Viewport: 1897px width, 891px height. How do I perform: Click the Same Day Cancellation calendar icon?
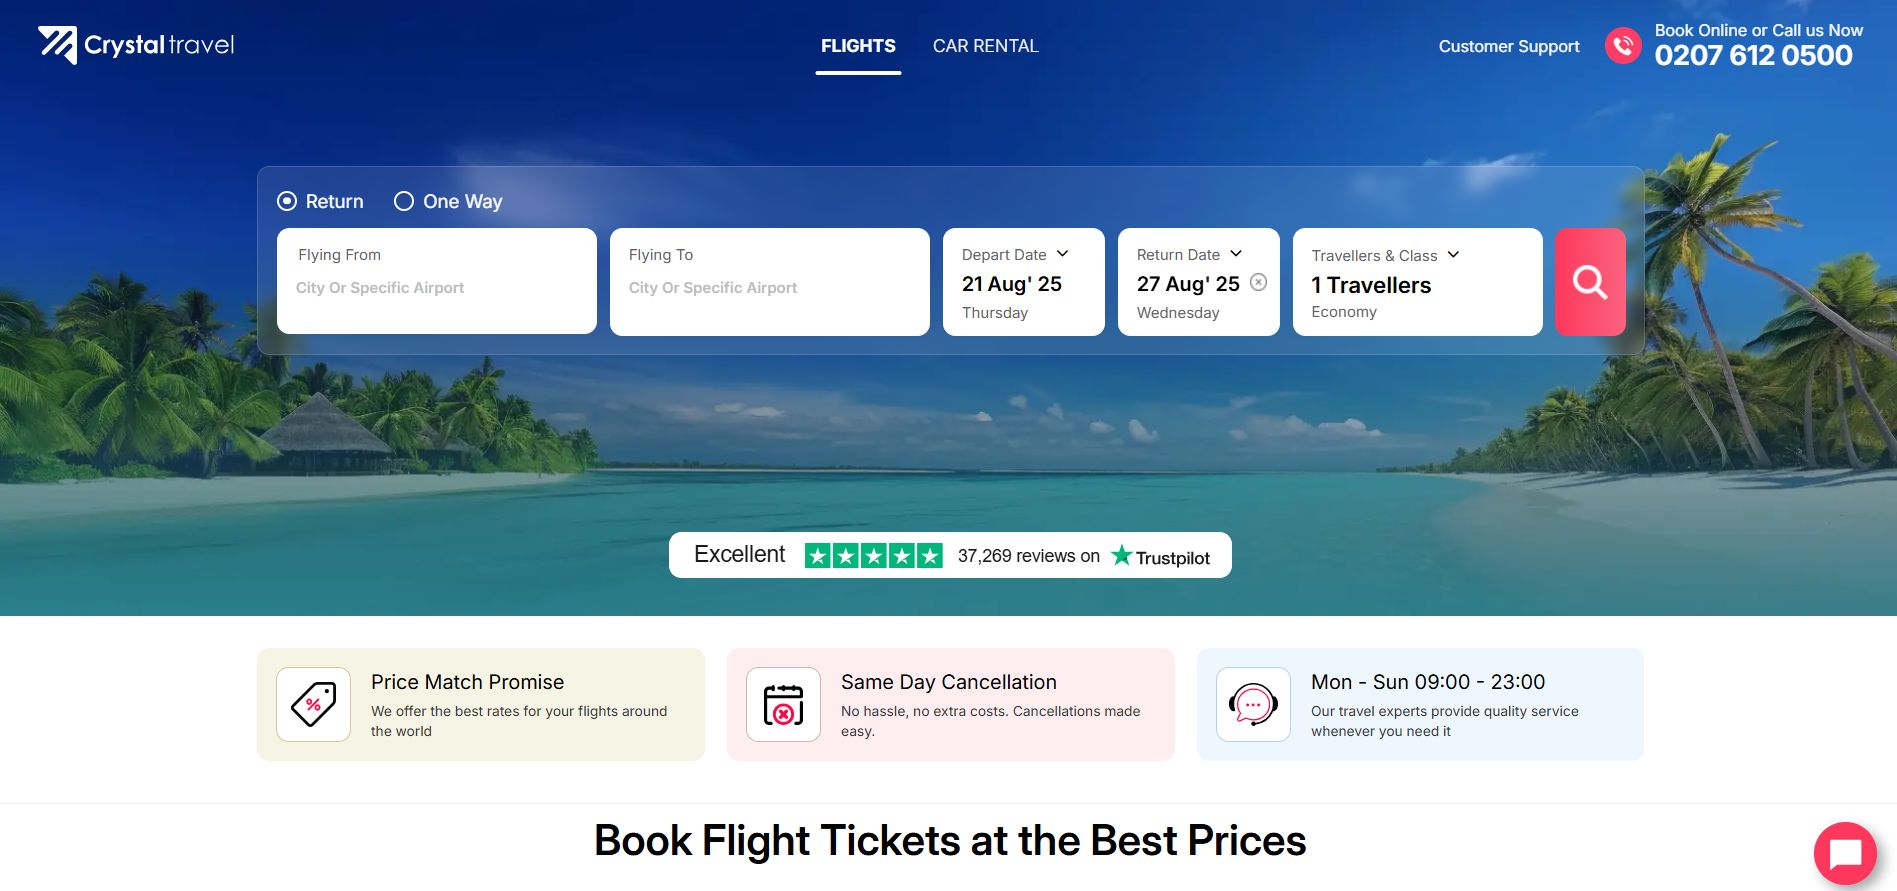[783, 704]
